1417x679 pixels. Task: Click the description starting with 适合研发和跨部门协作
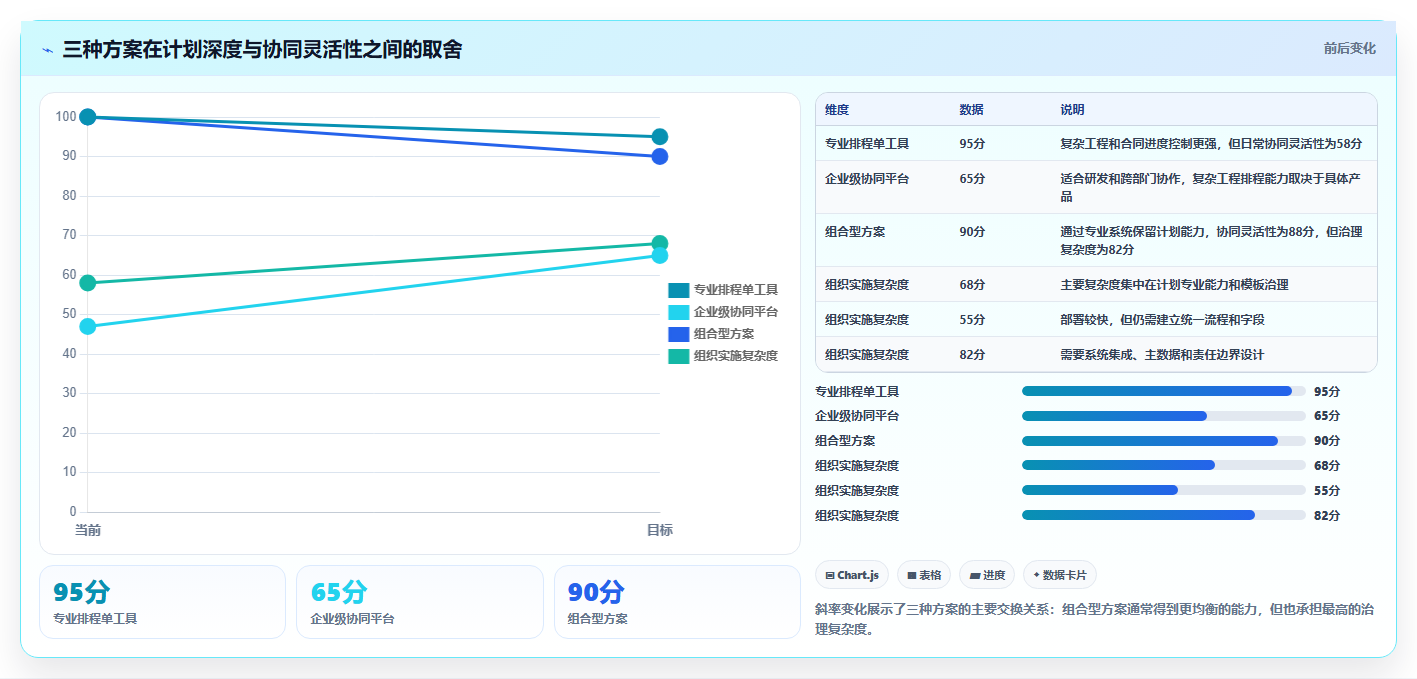pos(1211,188)
